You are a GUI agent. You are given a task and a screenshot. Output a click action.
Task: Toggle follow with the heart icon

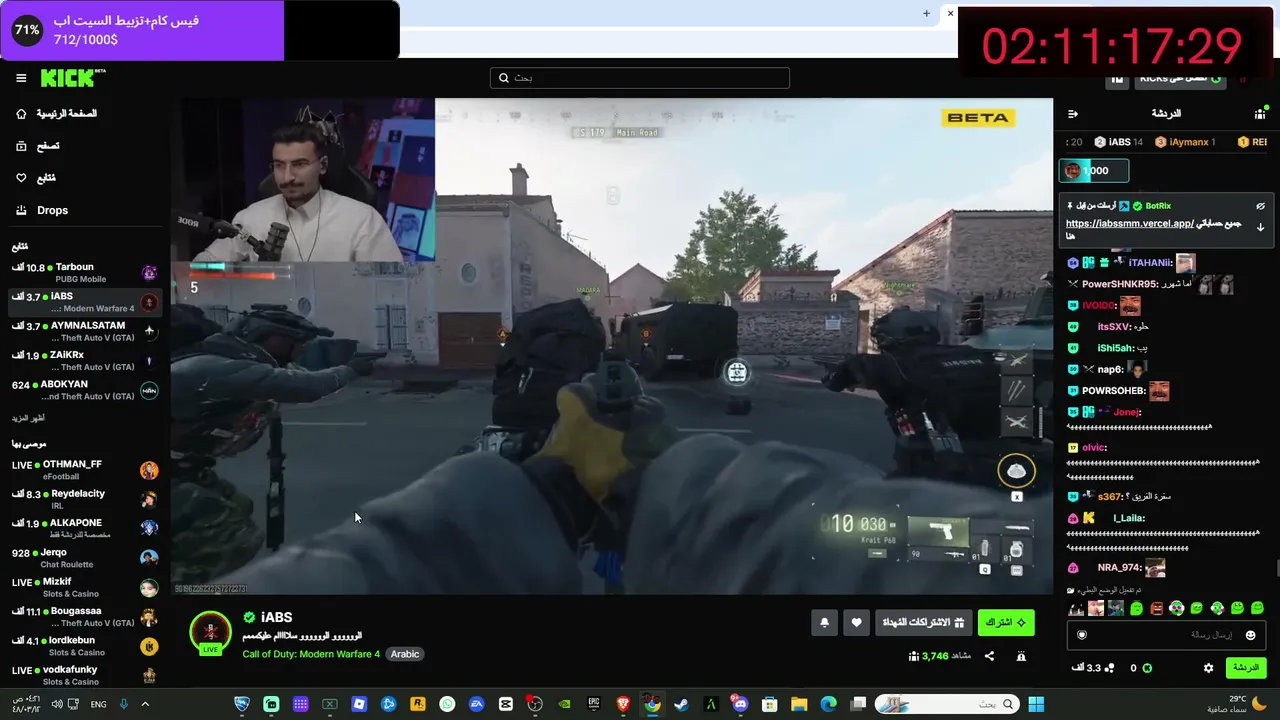click(856, 623)
